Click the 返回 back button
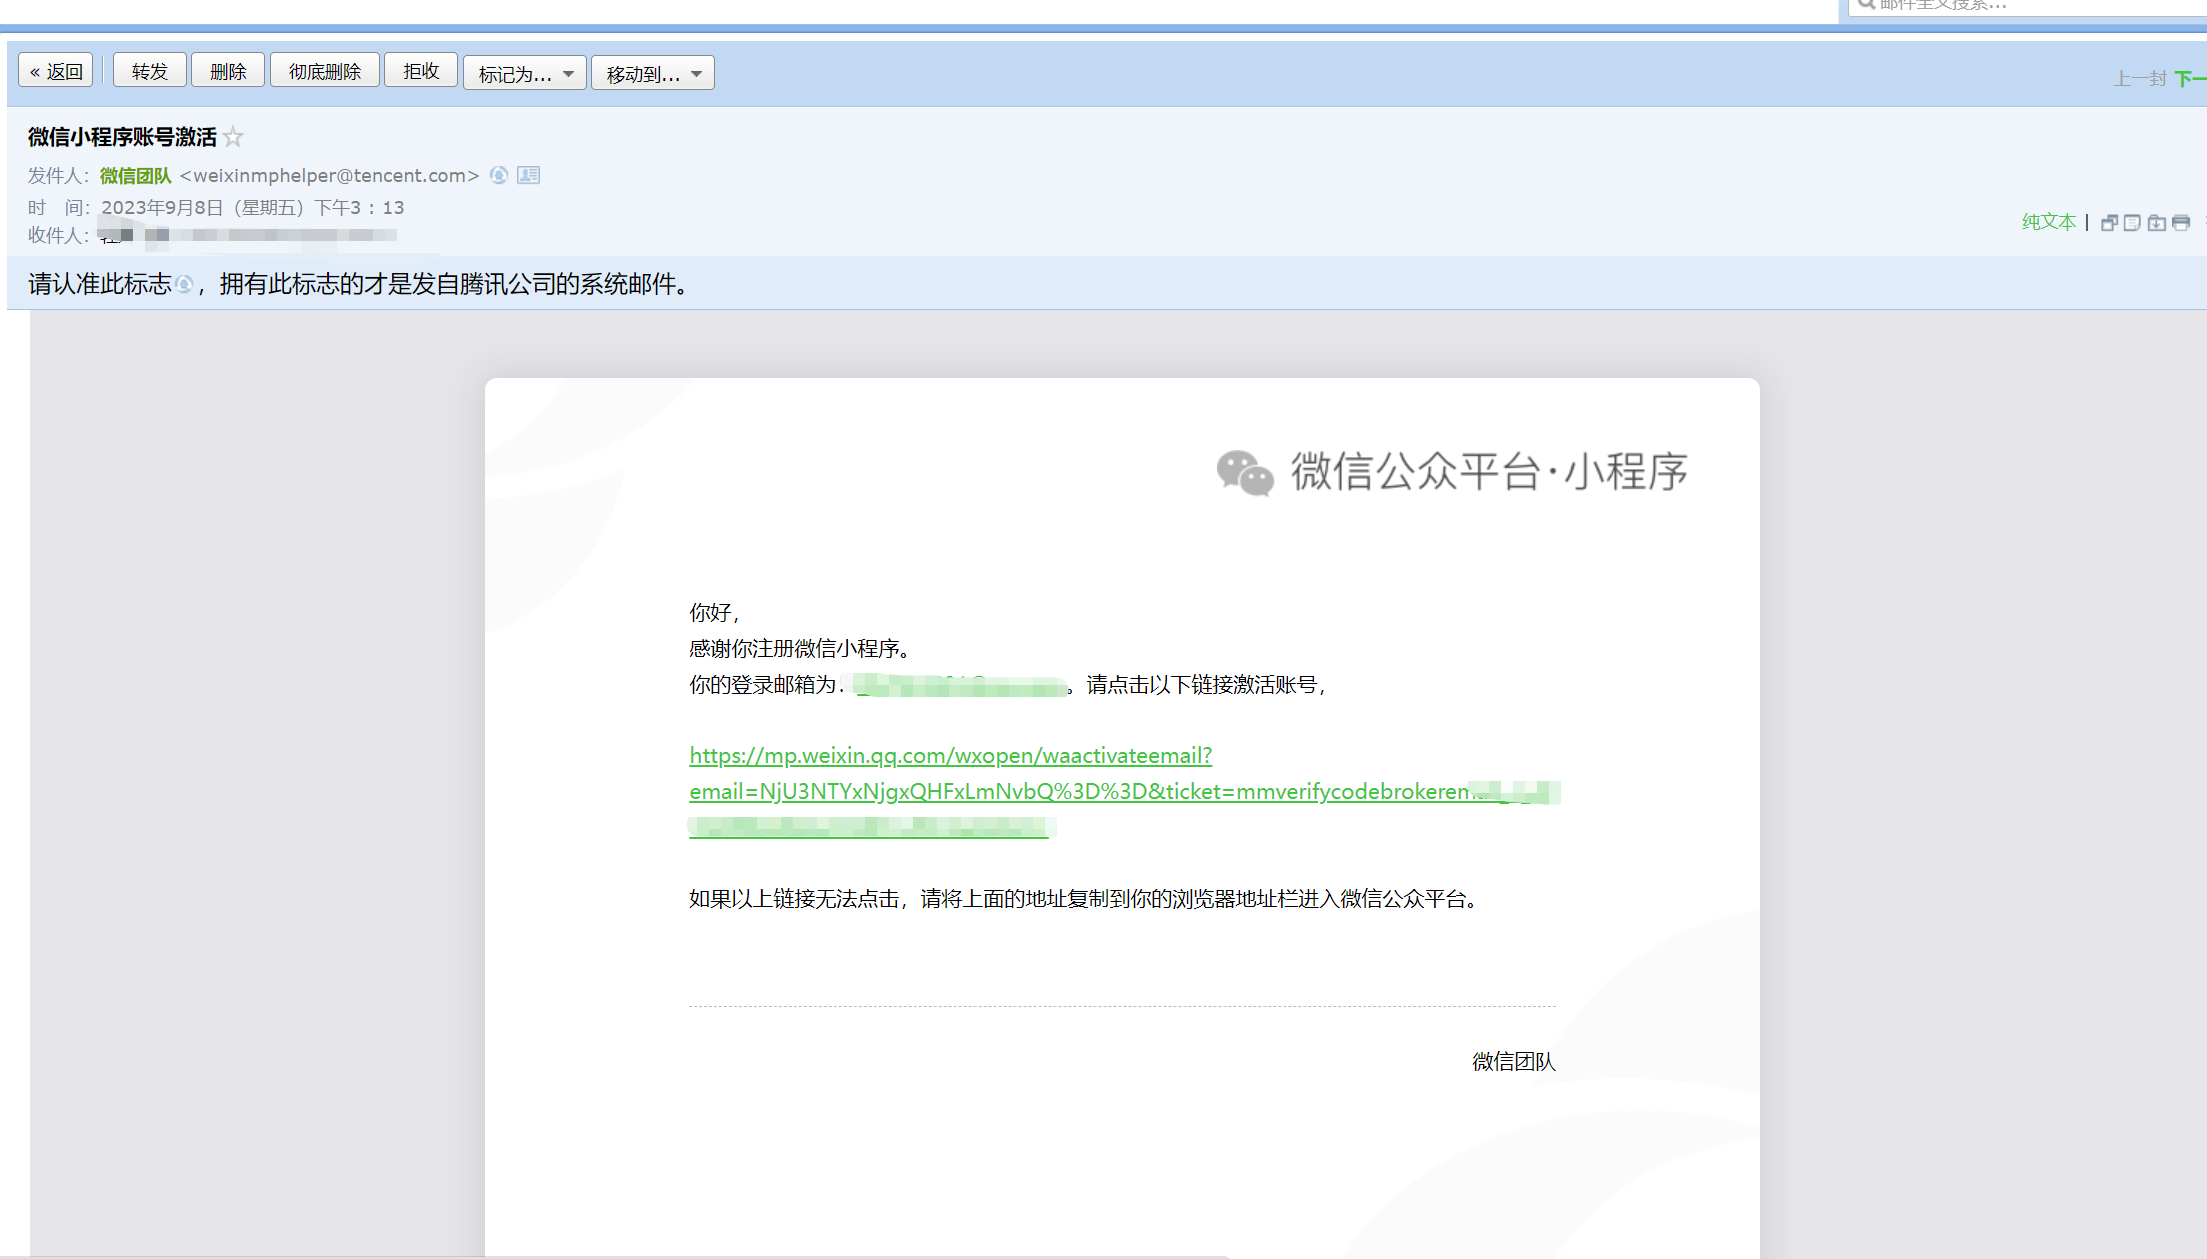This screenshot has width=2207, height=1259. 56,71
